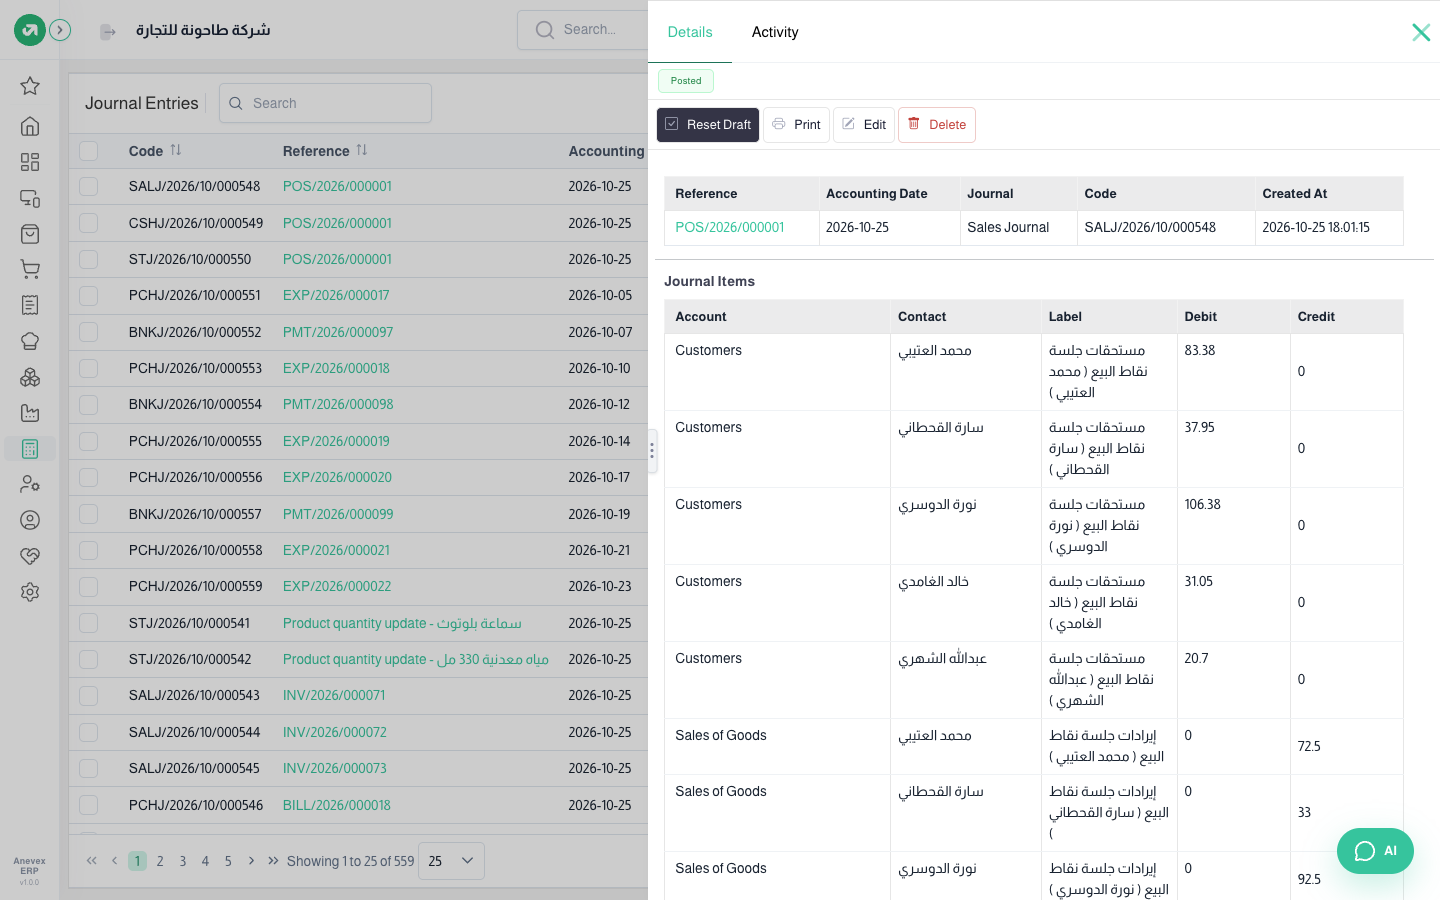Switch to the Details tab
This screenshot has height=900, width=1440.
click(690, 32)
